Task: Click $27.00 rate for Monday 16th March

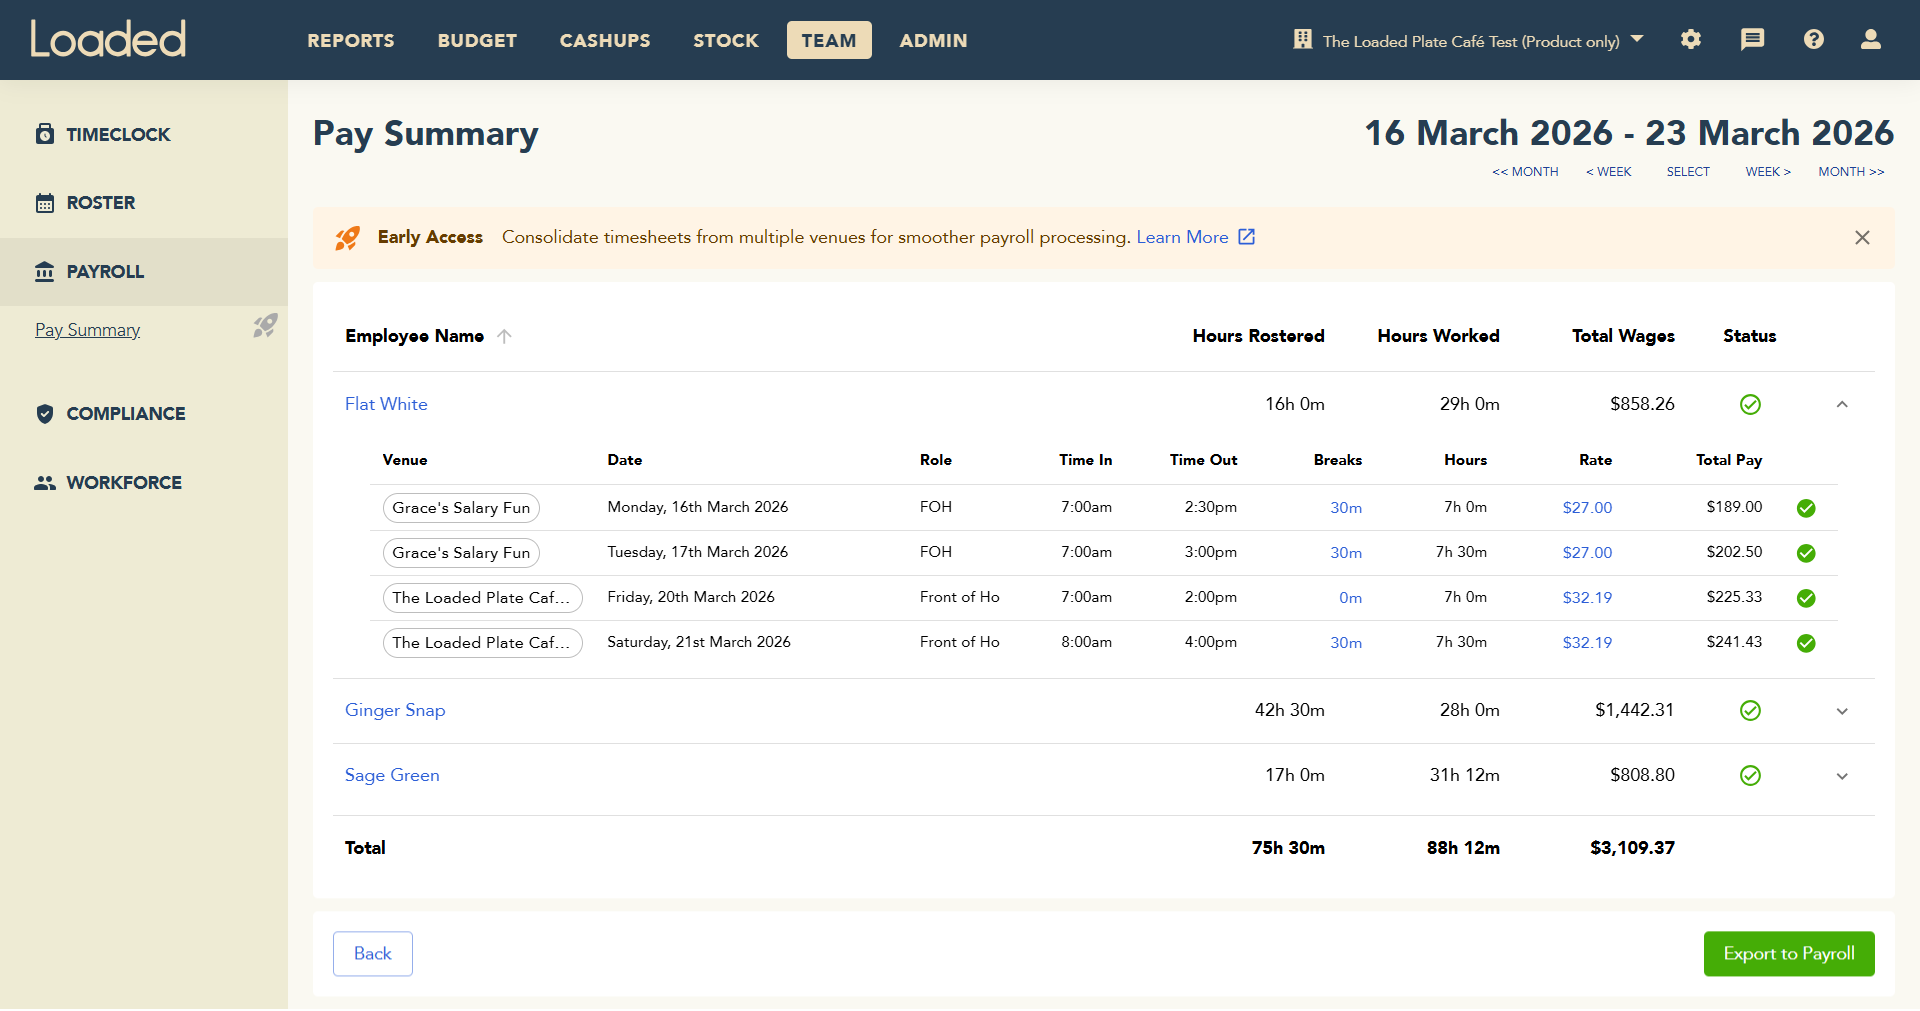Action: [1587, 508]
